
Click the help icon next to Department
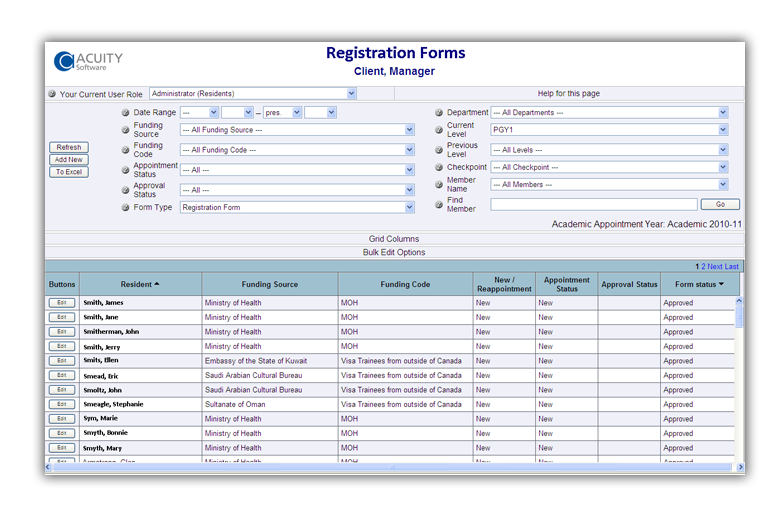[439, 113]
